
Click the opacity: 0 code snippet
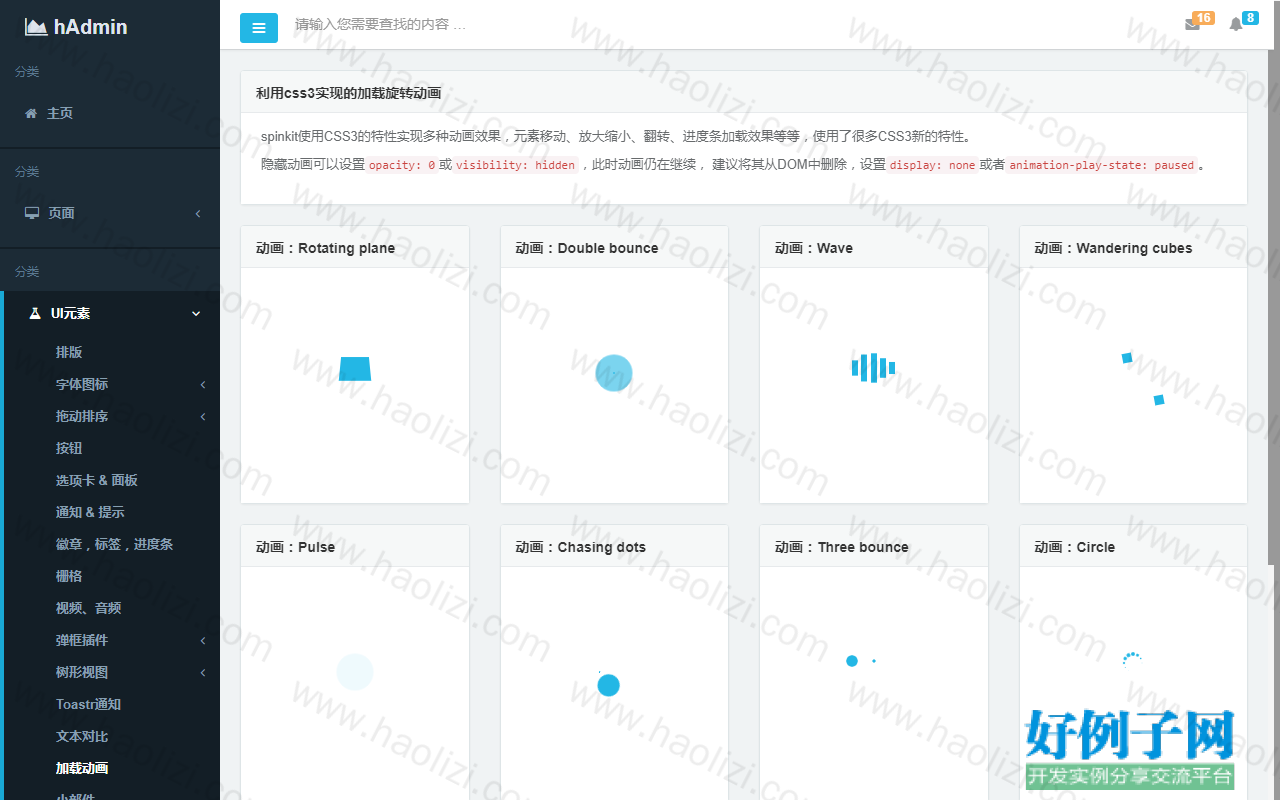pyautogui.click(x=402, y=165)
